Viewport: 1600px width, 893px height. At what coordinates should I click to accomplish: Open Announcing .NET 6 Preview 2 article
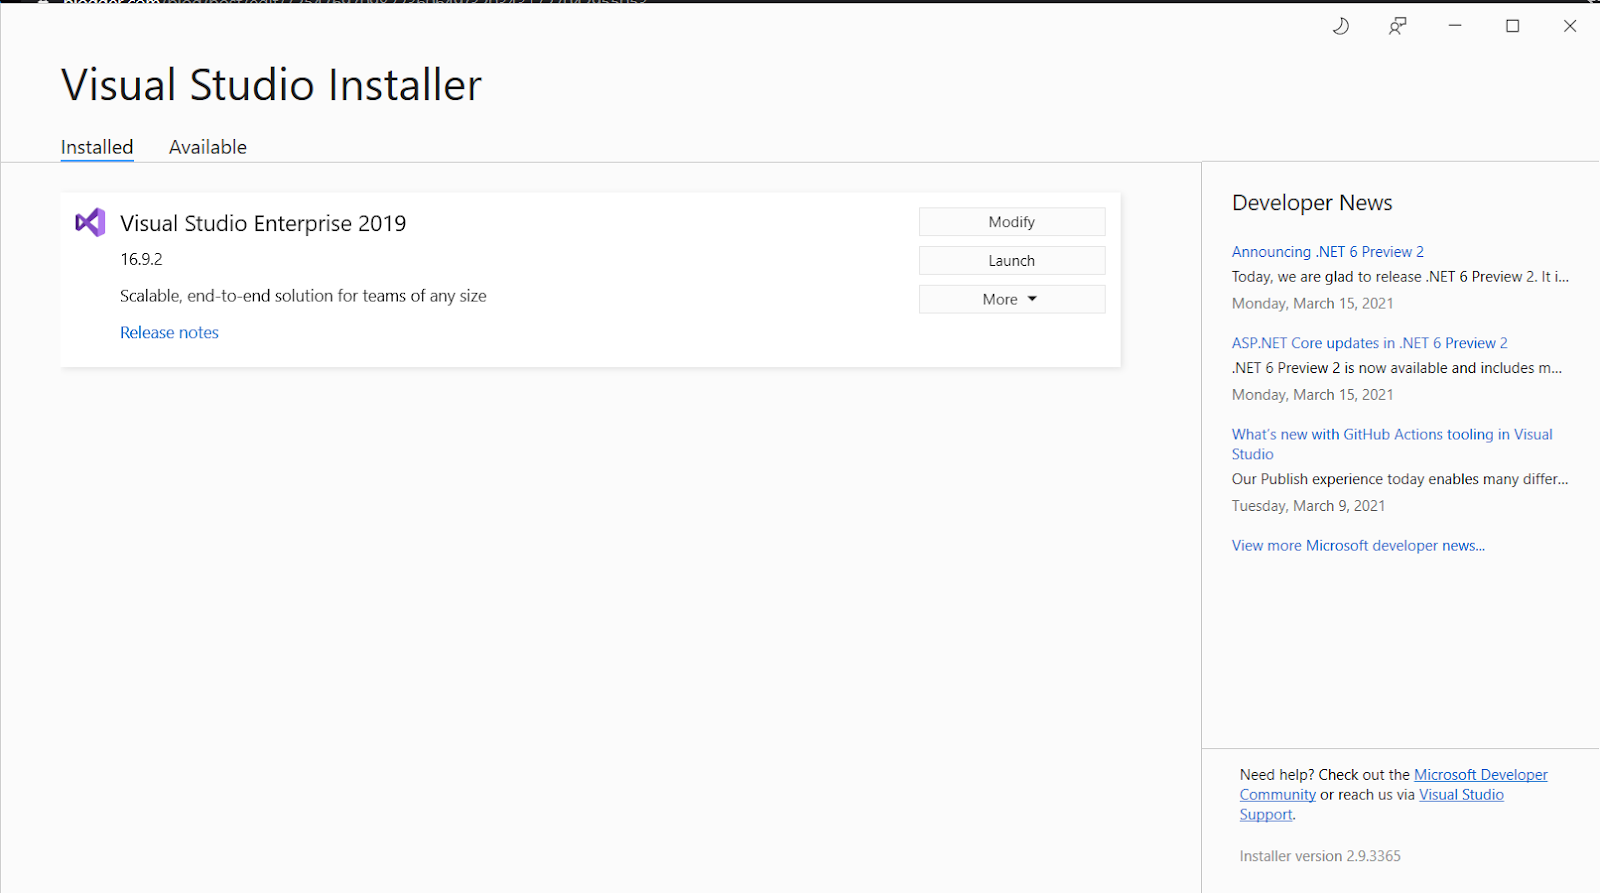[1328, 252]
